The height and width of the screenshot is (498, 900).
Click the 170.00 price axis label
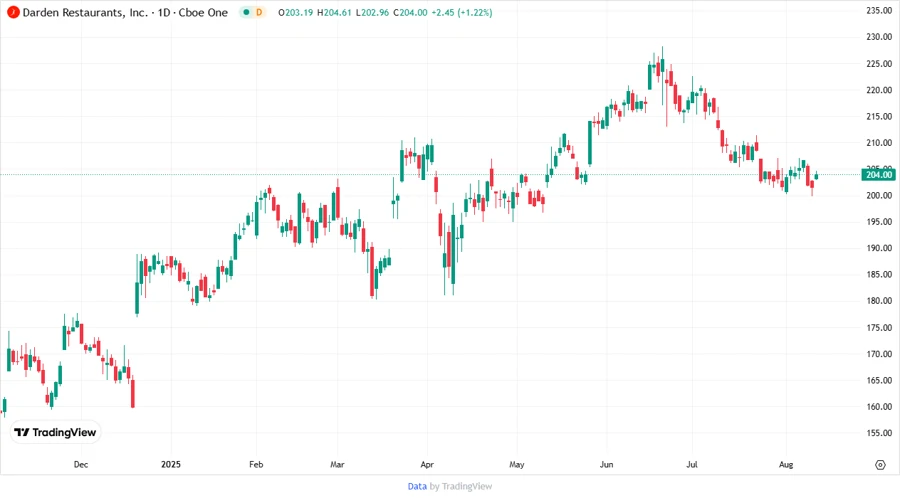tap(879, 354)
